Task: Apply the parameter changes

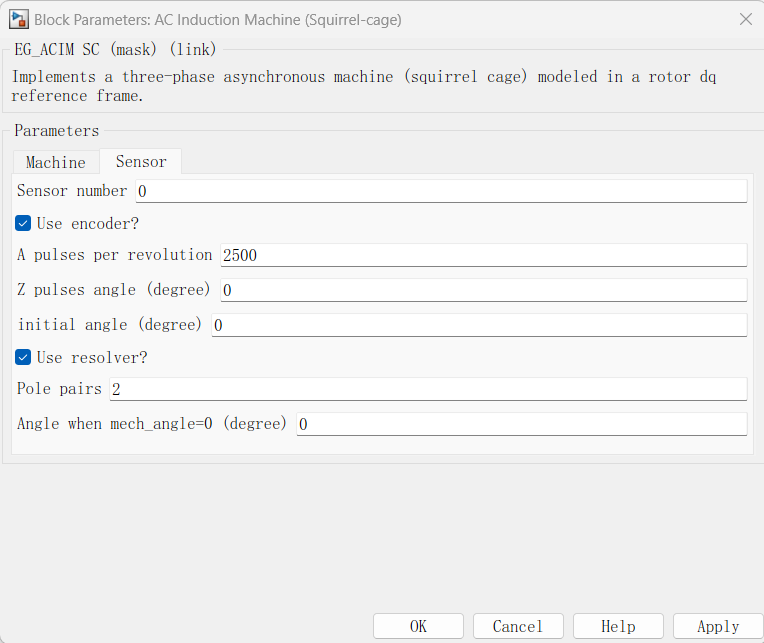Action: coord(718,626)
